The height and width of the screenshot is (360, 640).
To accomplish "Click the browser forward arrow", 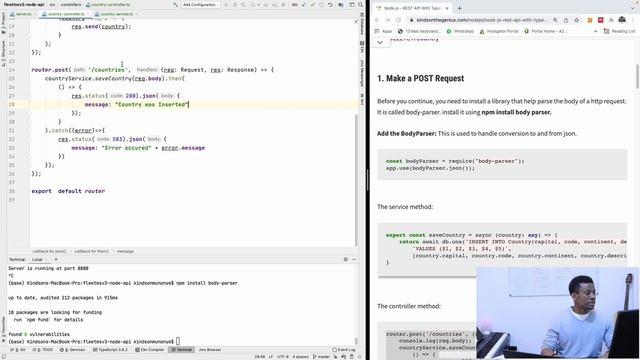I will point(387,20).
